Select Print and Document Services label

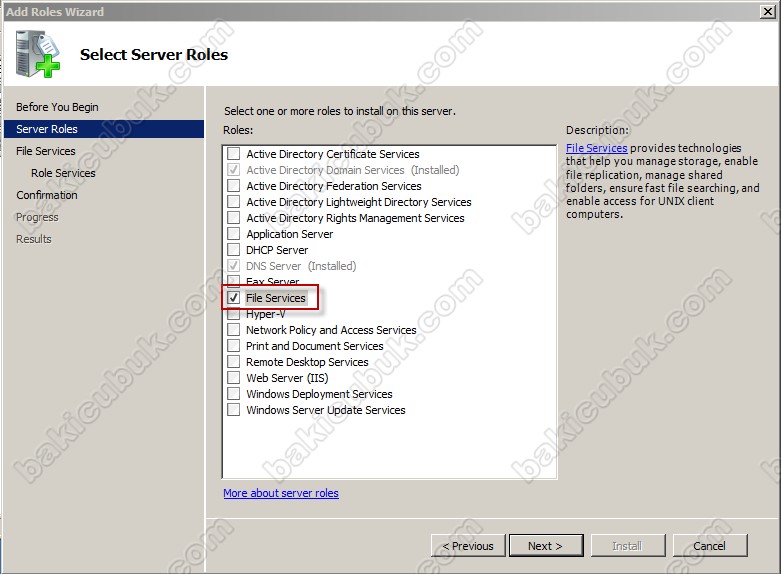pos(315,346)
